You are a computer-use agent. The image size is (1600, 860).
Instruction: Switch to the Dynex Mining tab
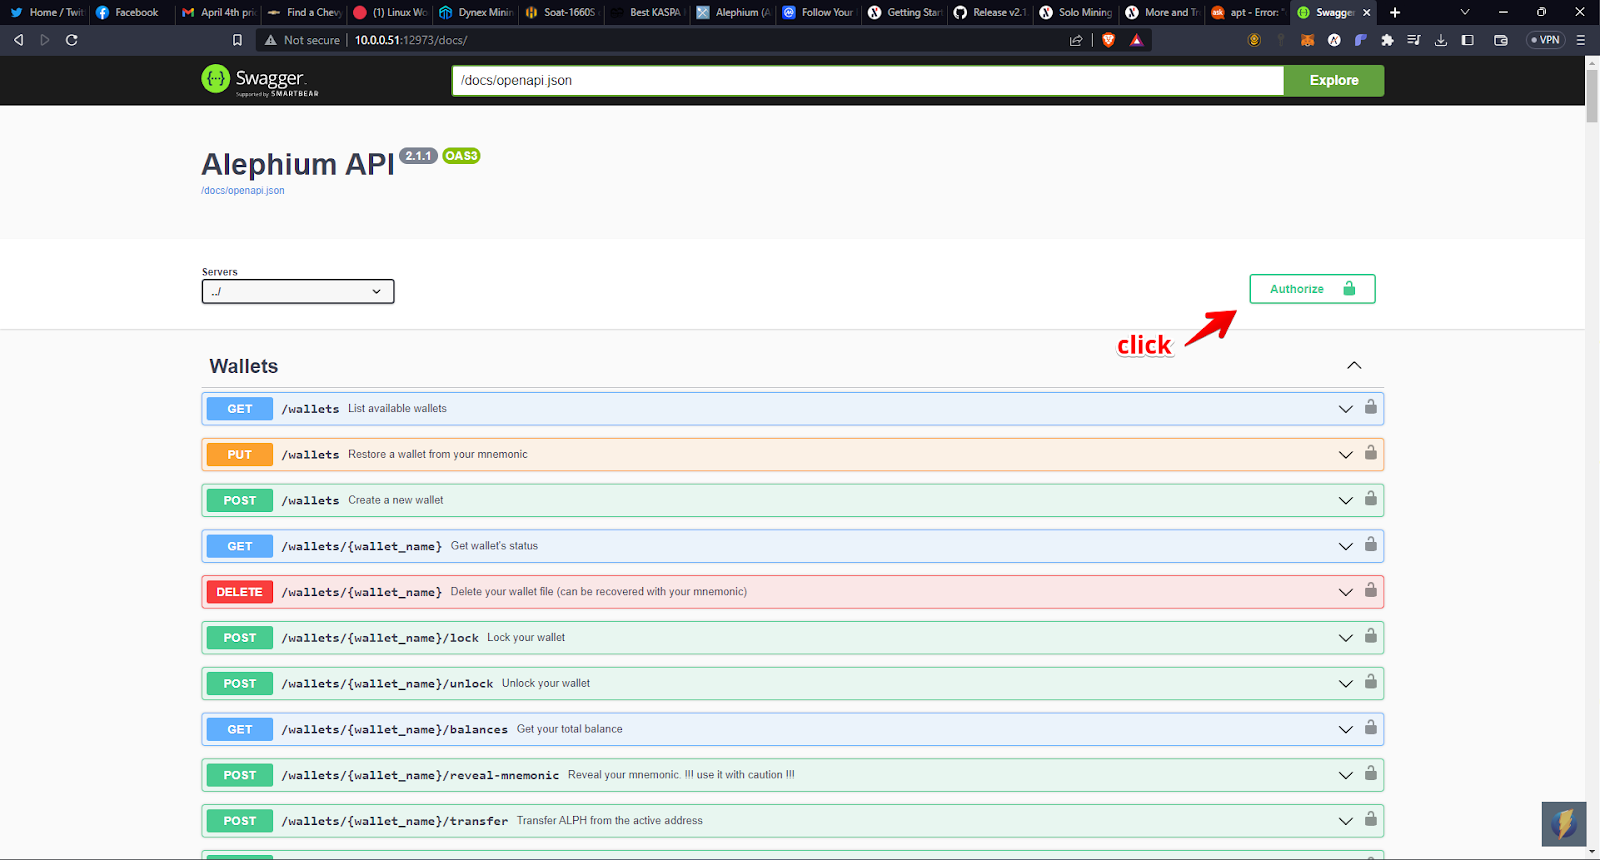(475, 12)
